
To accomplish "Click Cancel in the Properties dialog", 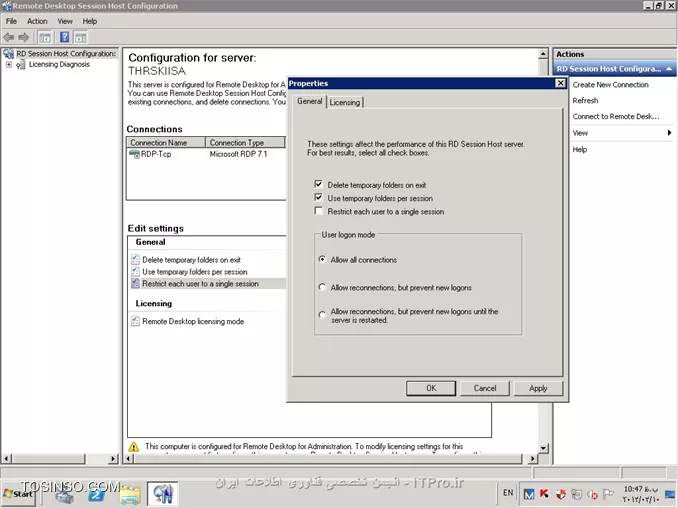I will pyautogui.click(x=485, y=388).
